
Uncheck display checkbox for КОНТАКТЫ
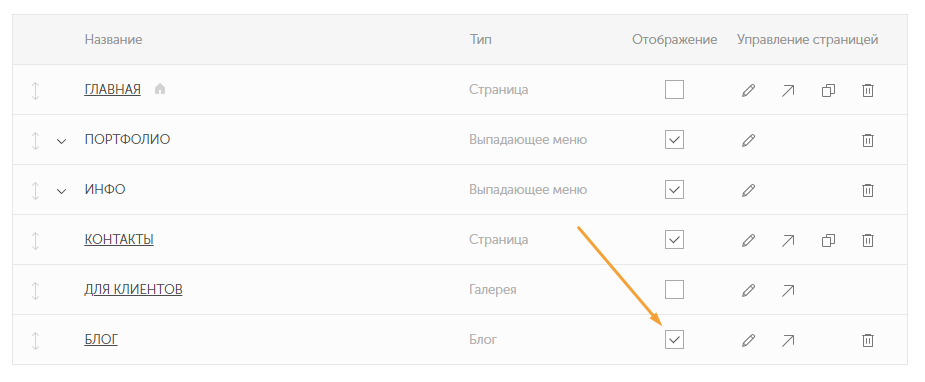pos(674,239)
